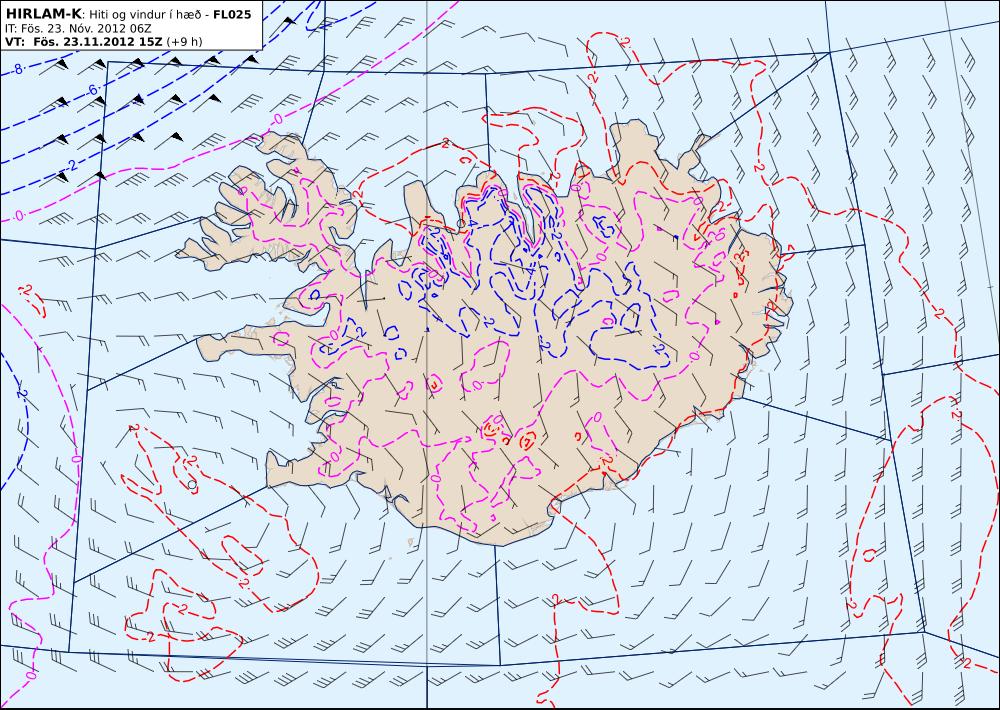Click the FL025 flight level label
Viewport: 1000px width, 710px height.
(x=232, y=14)
